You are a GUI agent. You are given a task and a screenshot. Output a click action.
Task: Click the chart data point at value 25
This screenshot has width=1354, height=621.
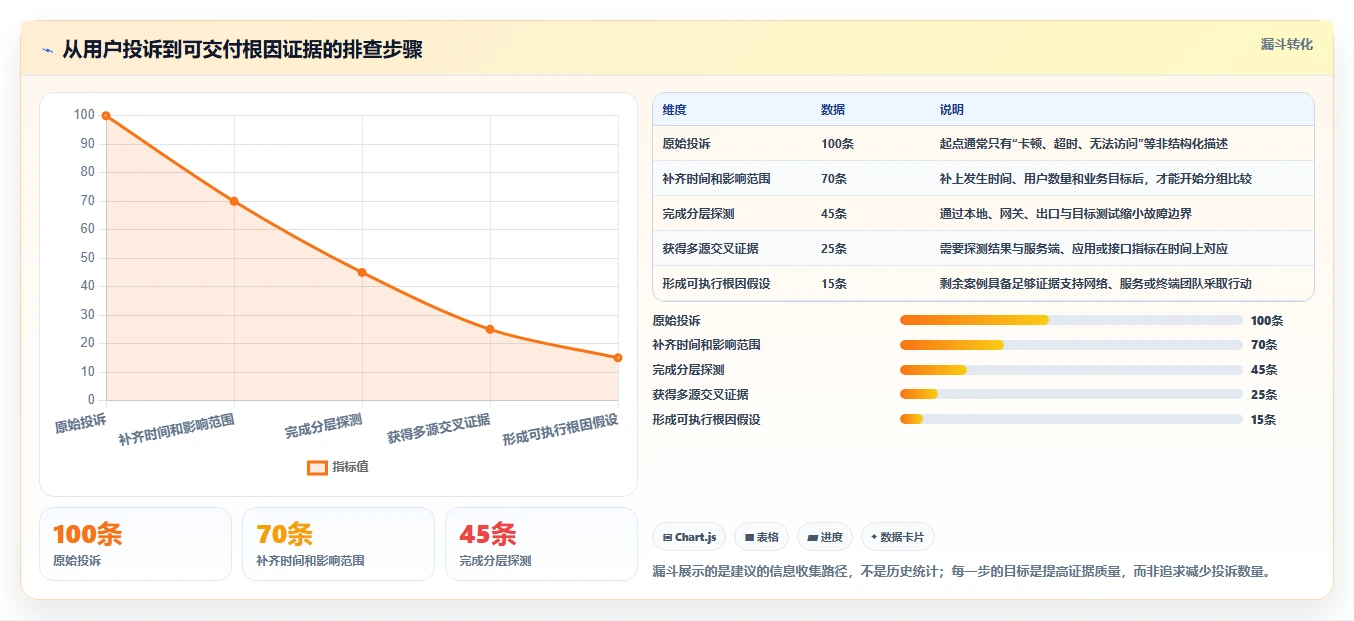tap(490, 329)
